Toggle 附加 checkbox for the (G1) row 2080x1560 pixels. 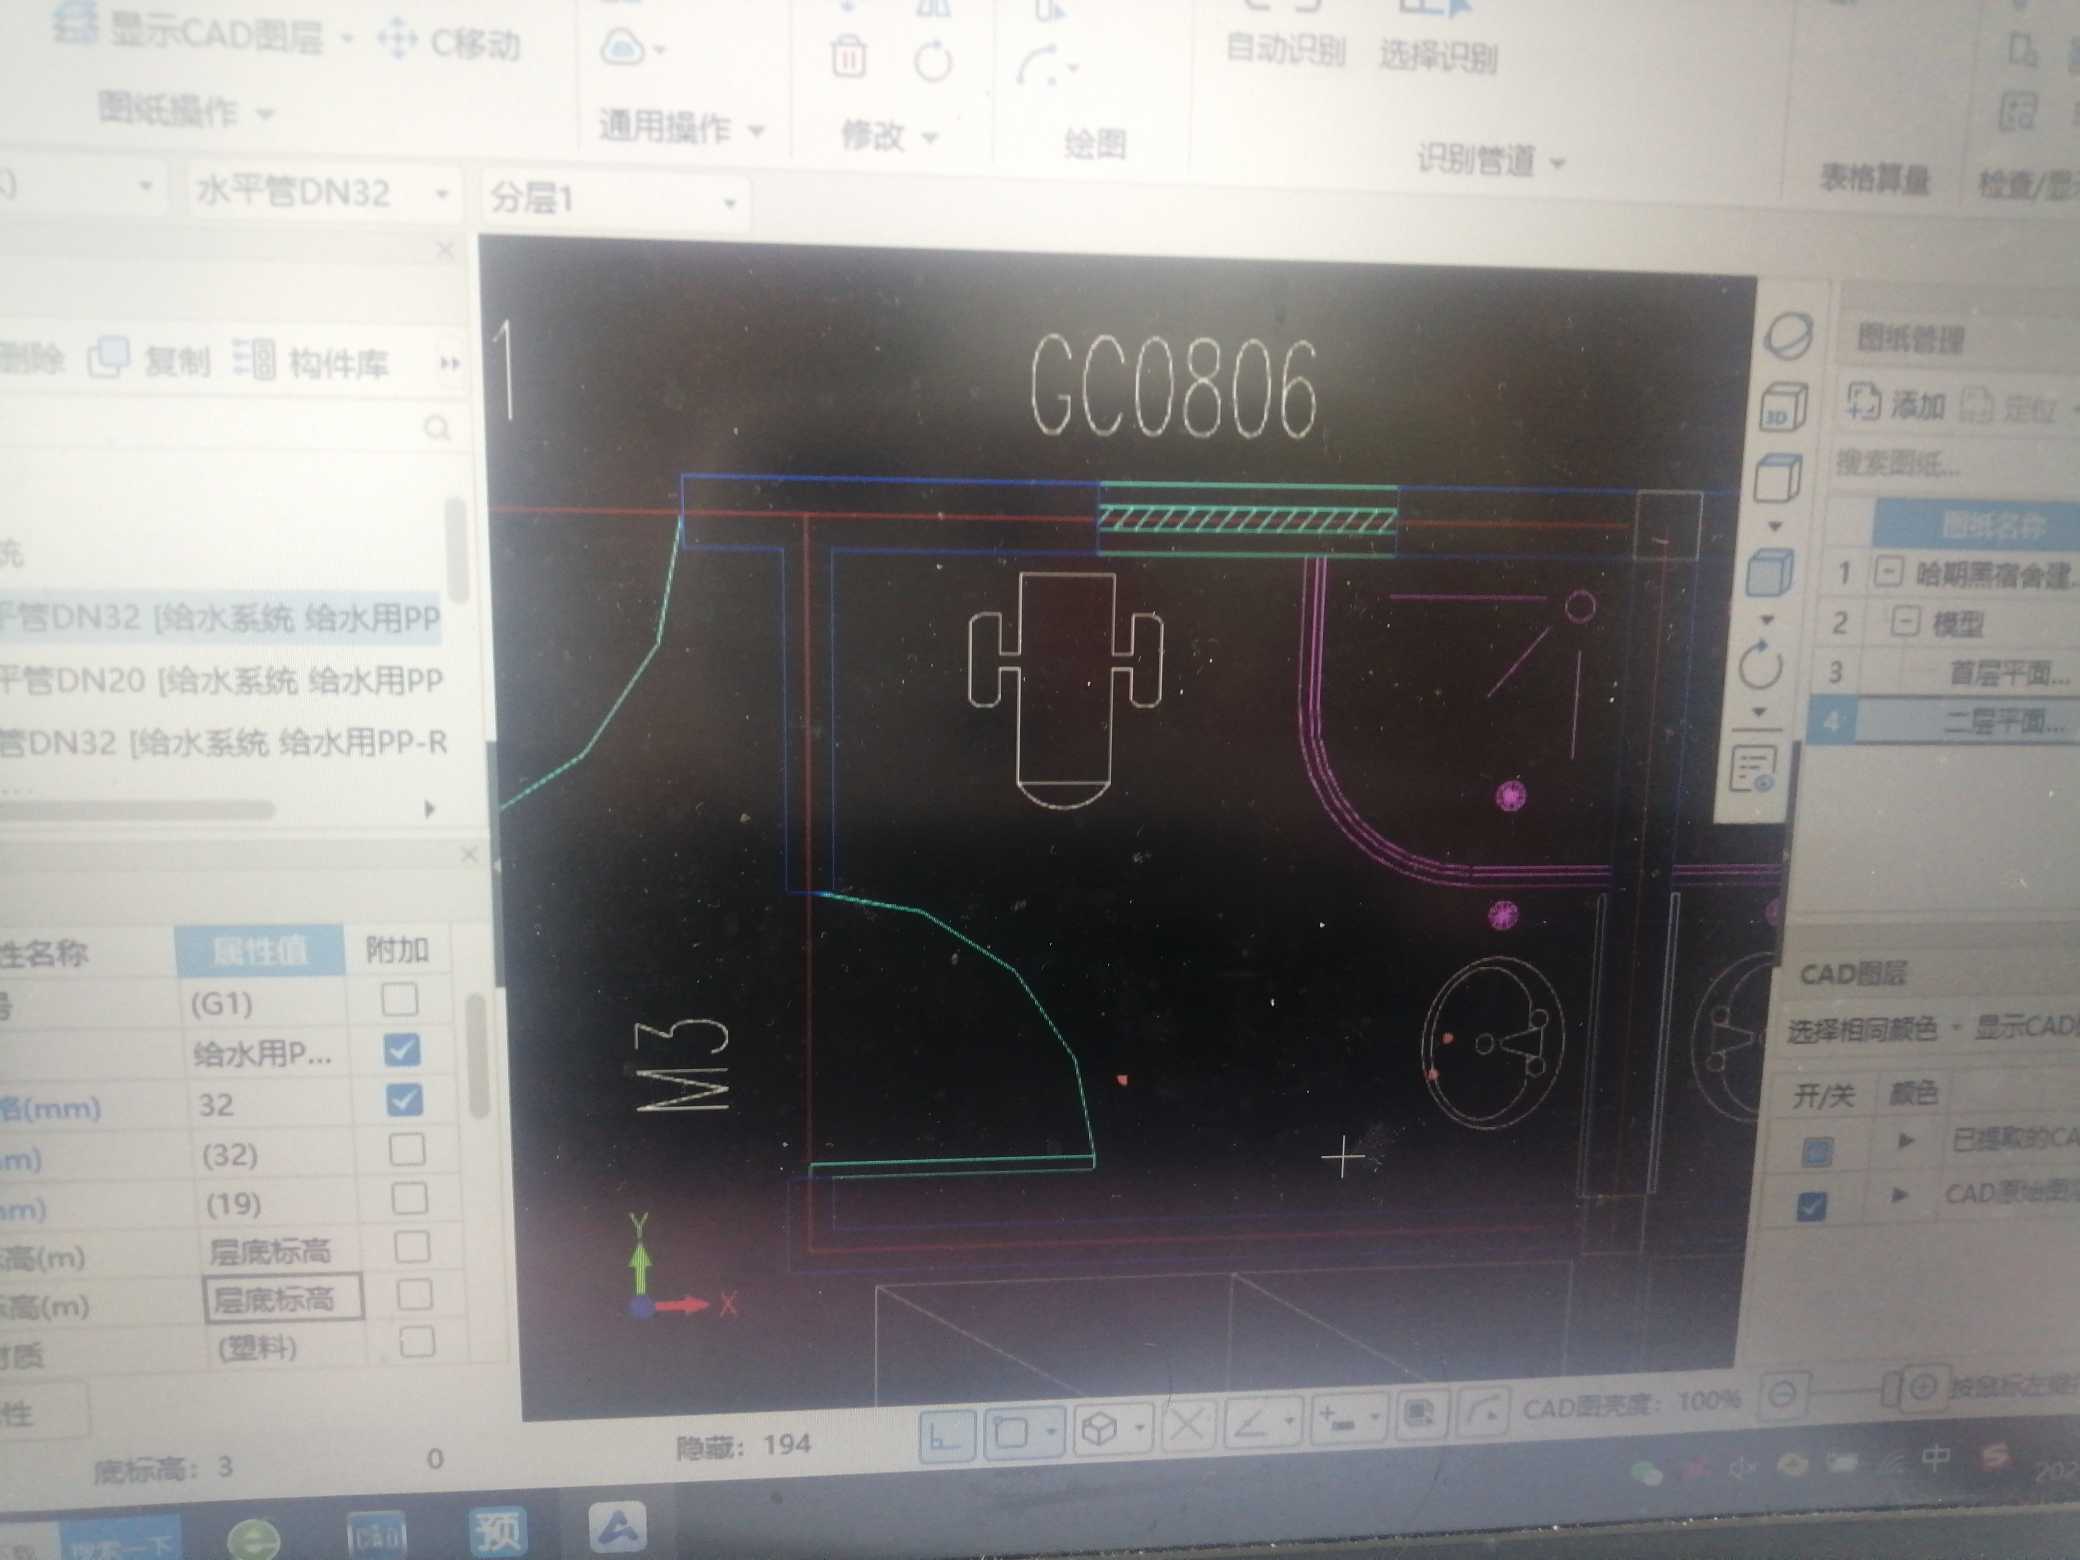tap(399, 999)
